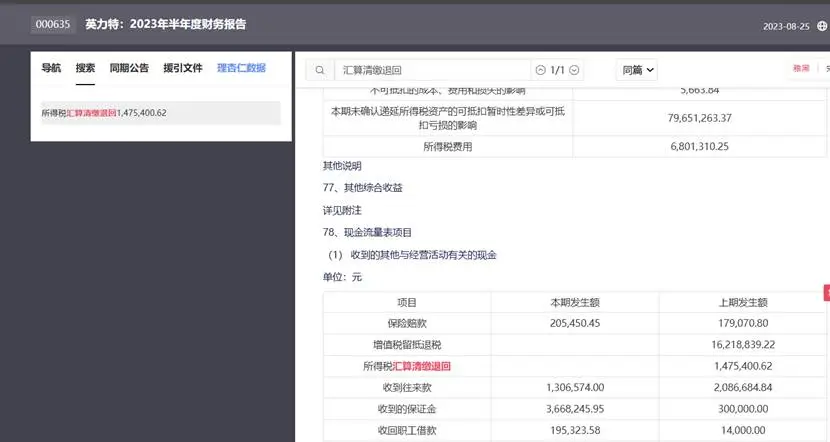Viewport: 830px width, 442px height.
Task: Click the 本期未确认递延所得税资产 row label
Action: [448, 118]
